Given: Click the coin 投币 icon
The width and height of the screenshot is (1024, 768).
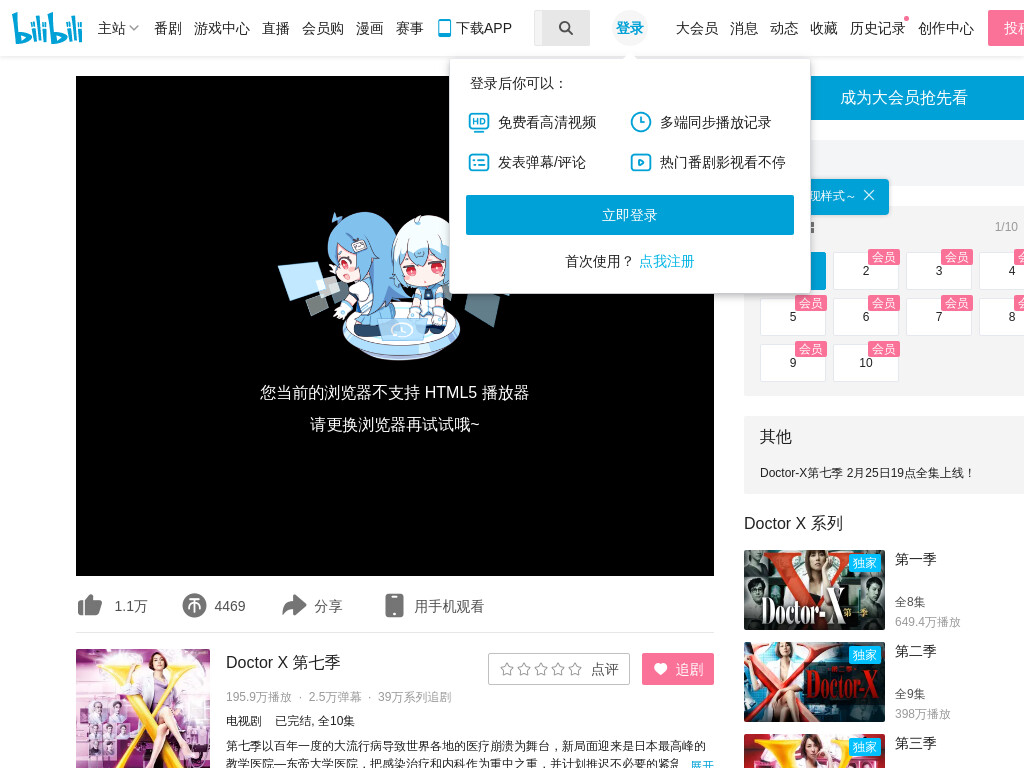Looking at the screenshot, I should (194, 605).
